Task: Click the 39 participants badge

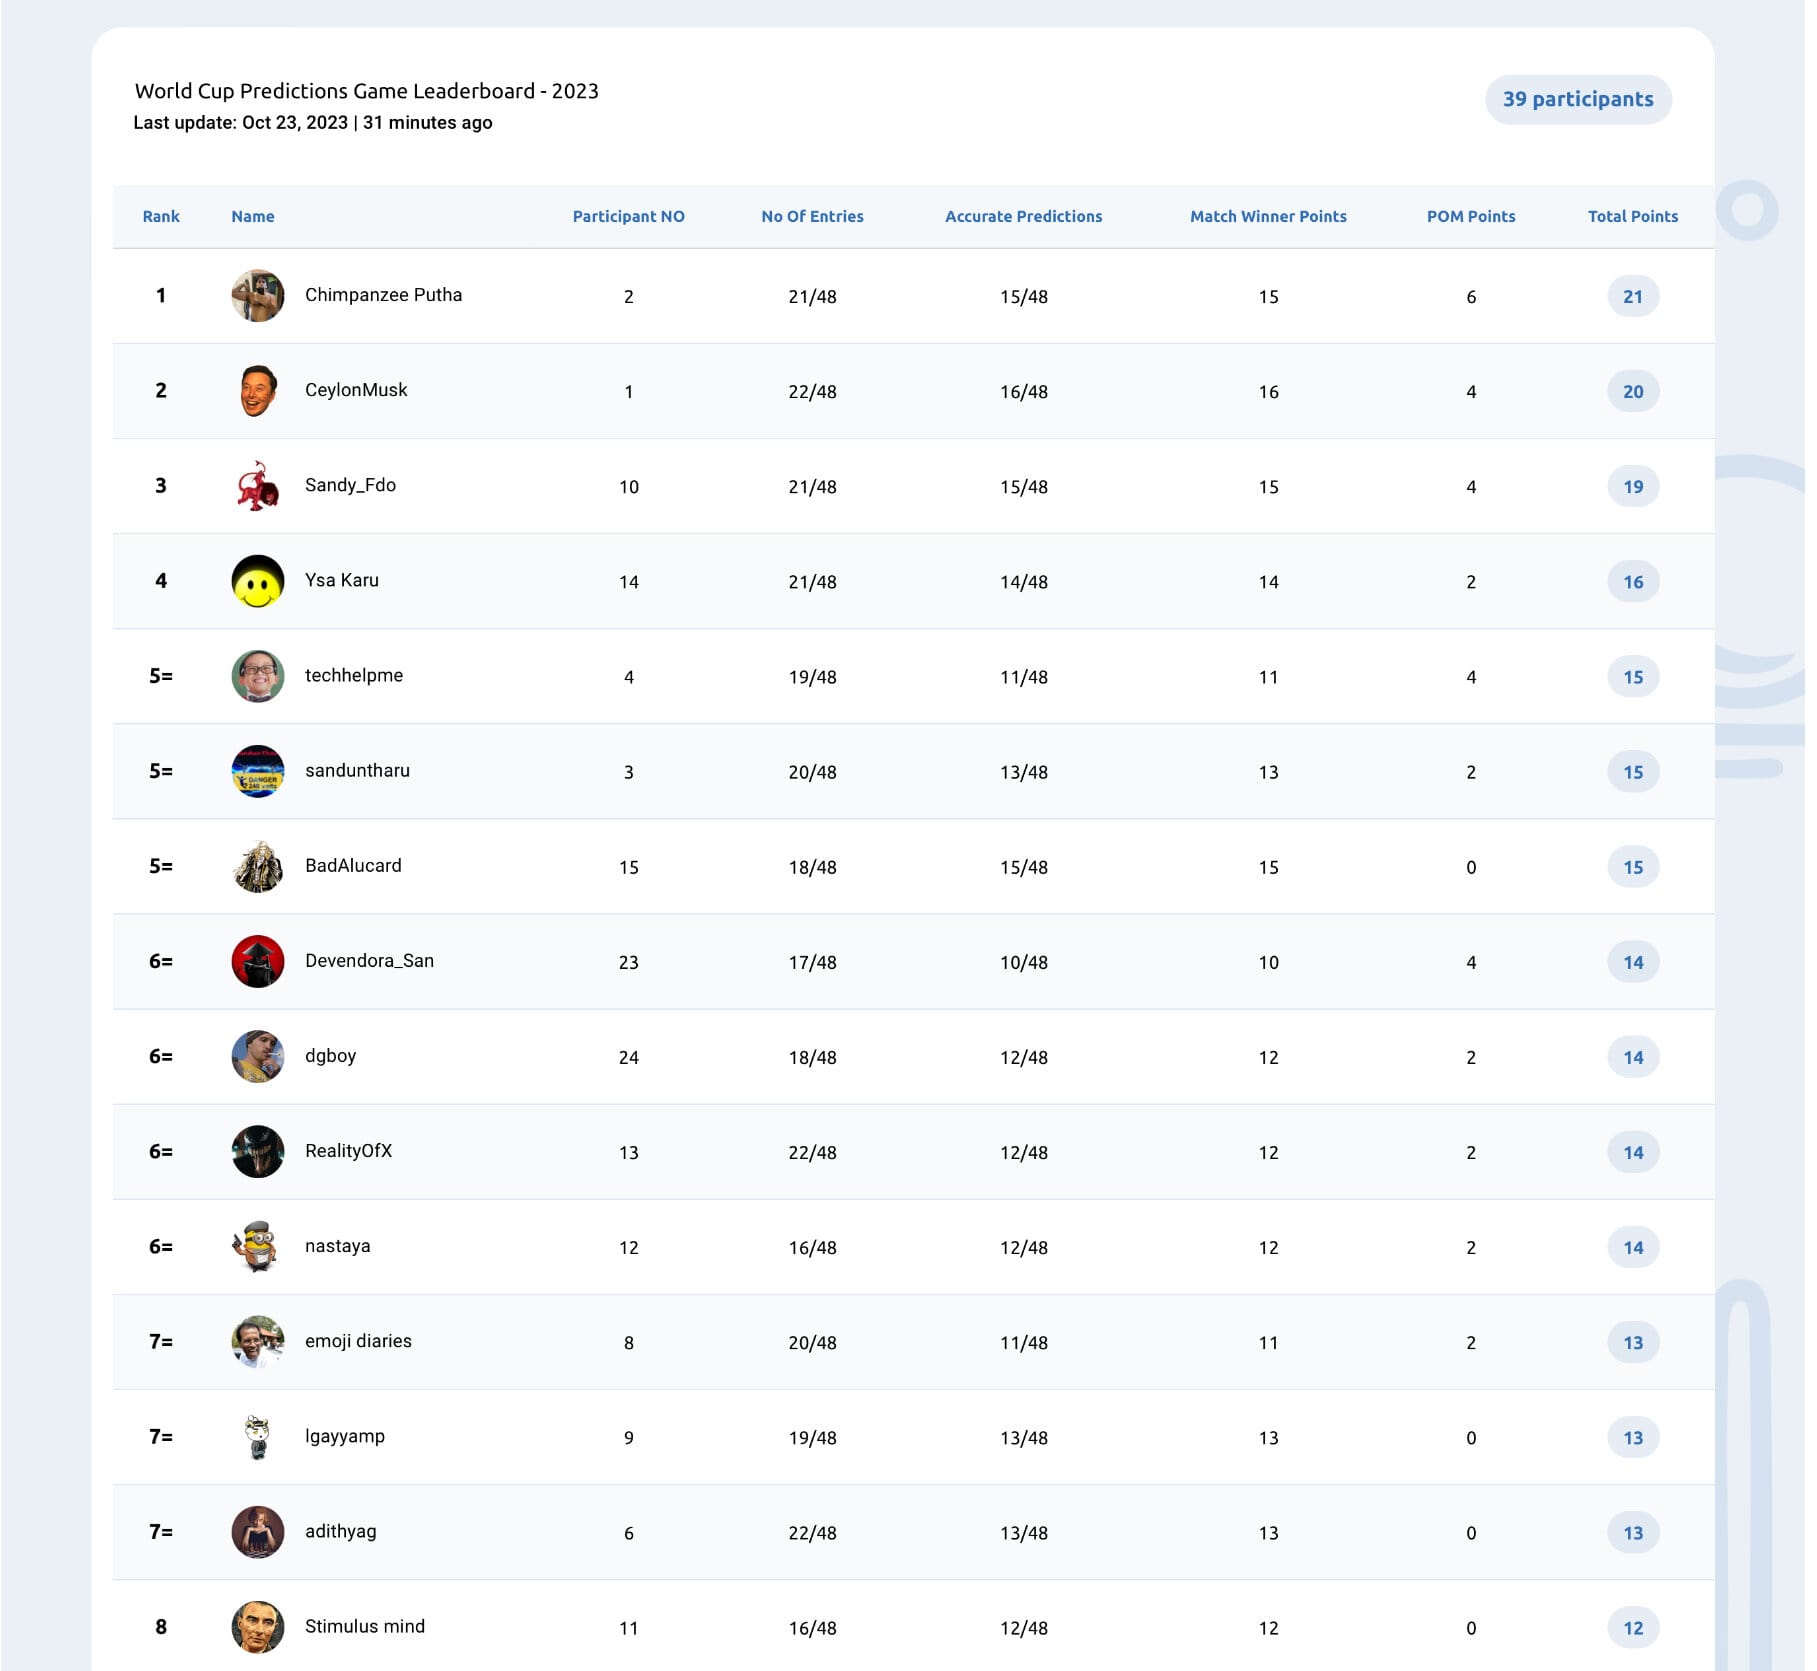Action: click(1578, 100)
